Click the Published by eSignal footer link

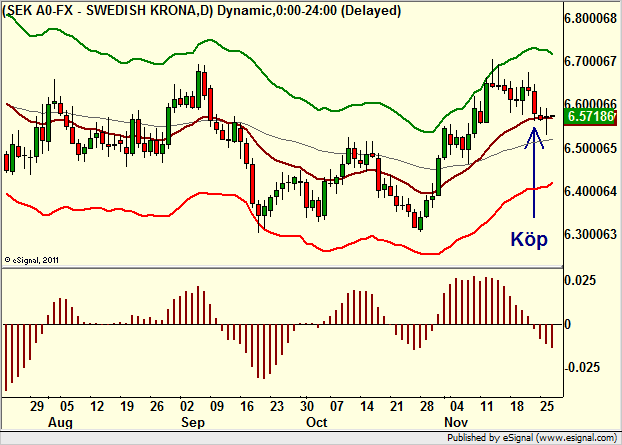tap(532, 438)
